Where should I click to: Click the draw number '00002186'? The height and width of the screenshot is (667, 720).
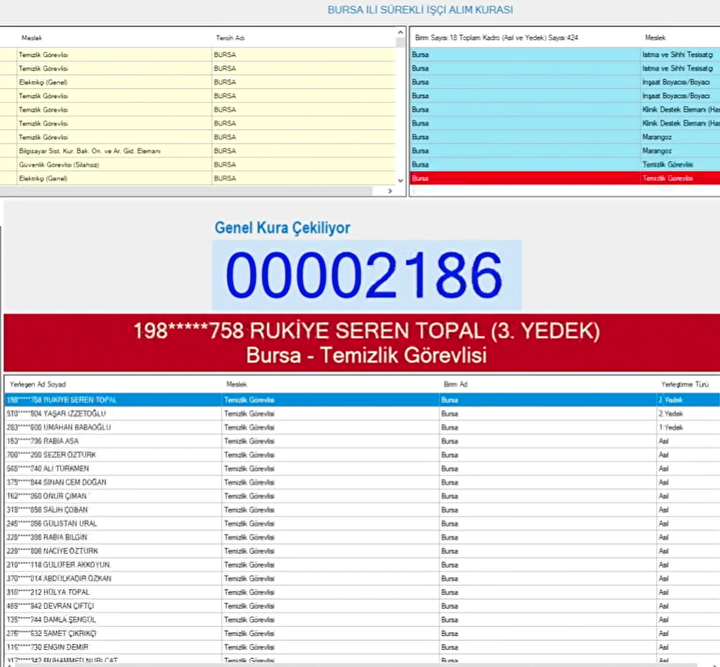(x=365, y=275)
